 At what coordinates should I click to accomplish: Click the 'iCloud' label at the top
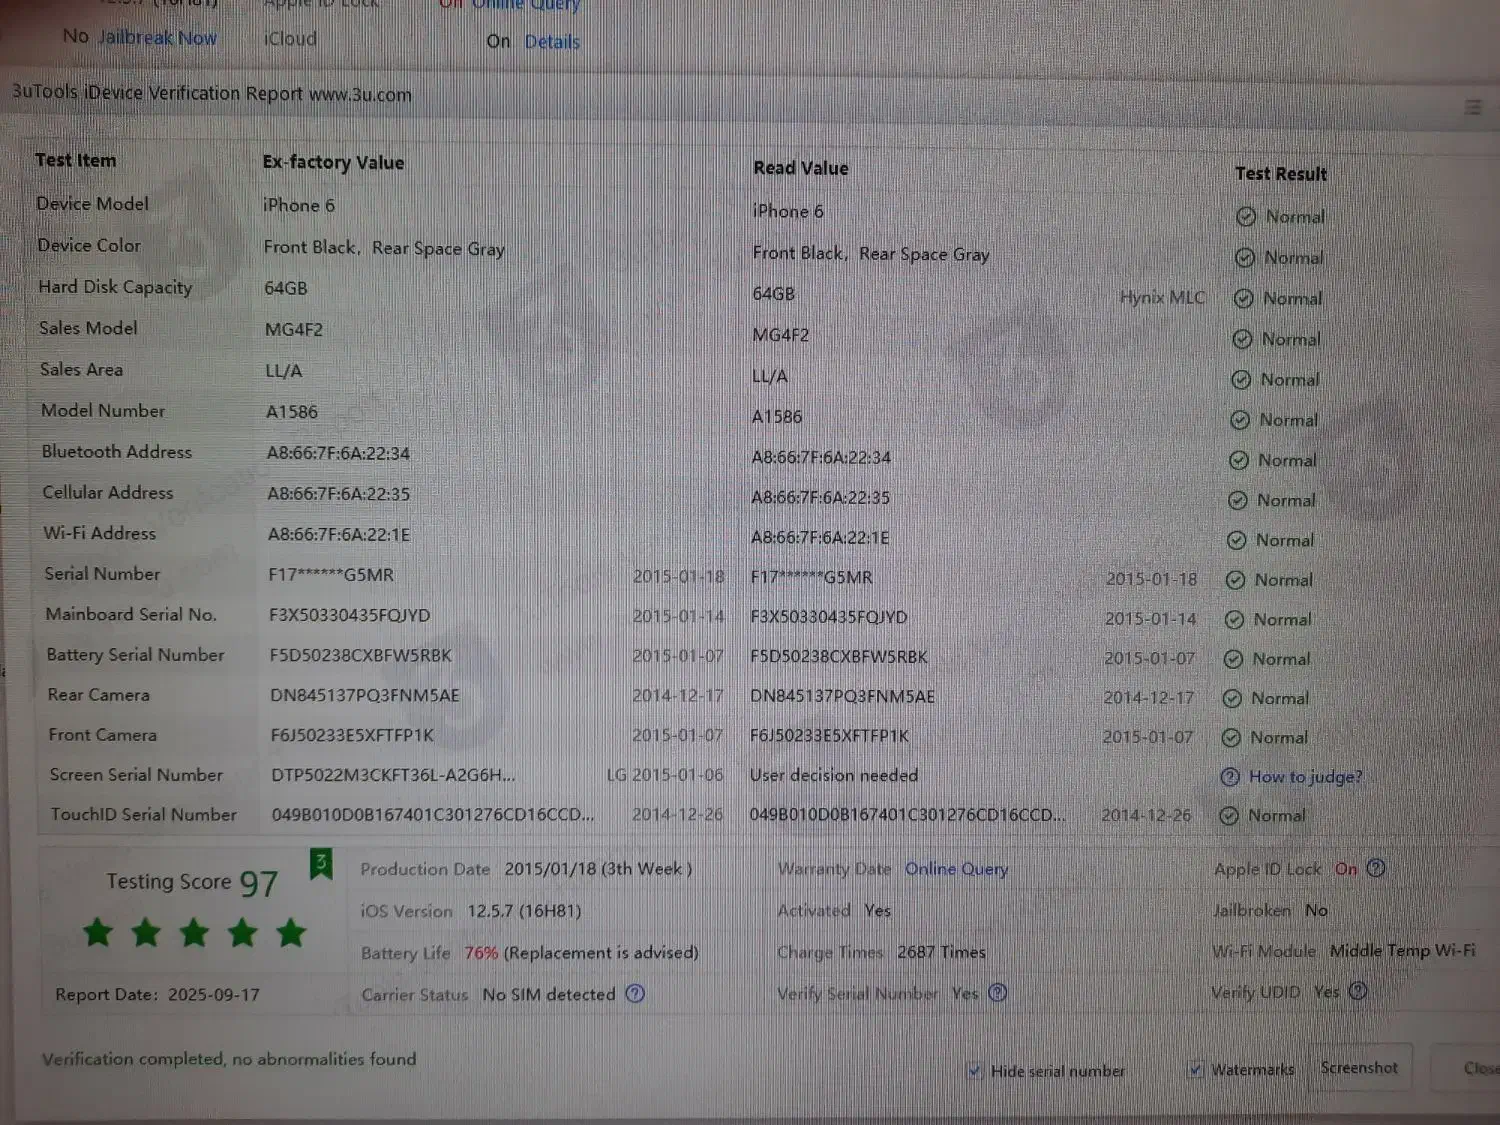(x=290, y=39)
